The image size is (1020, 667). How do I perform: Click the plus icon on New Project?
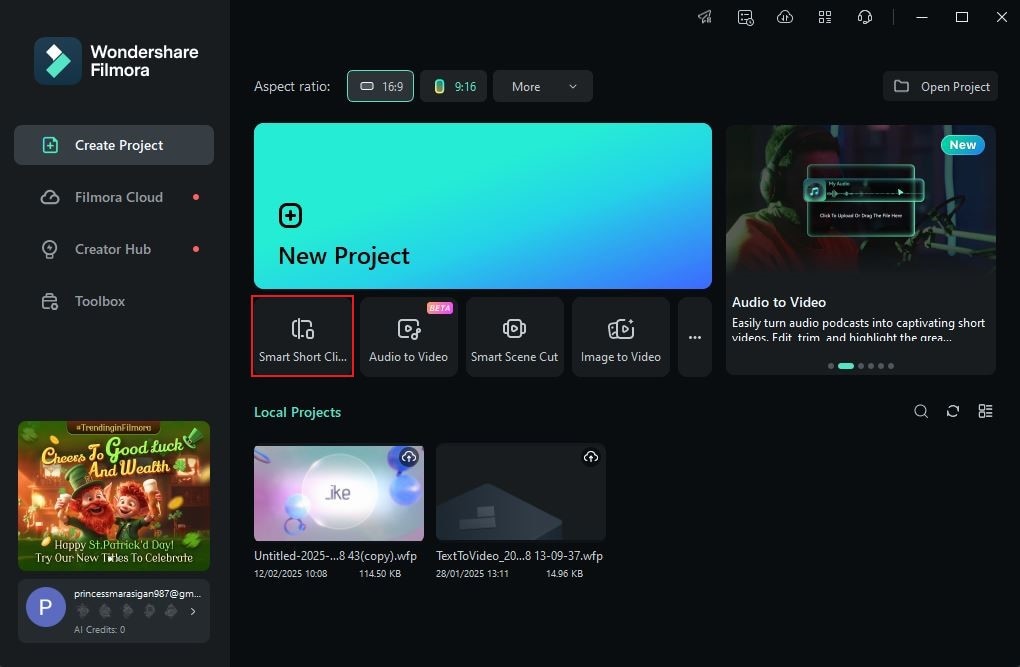coord(290,215)
